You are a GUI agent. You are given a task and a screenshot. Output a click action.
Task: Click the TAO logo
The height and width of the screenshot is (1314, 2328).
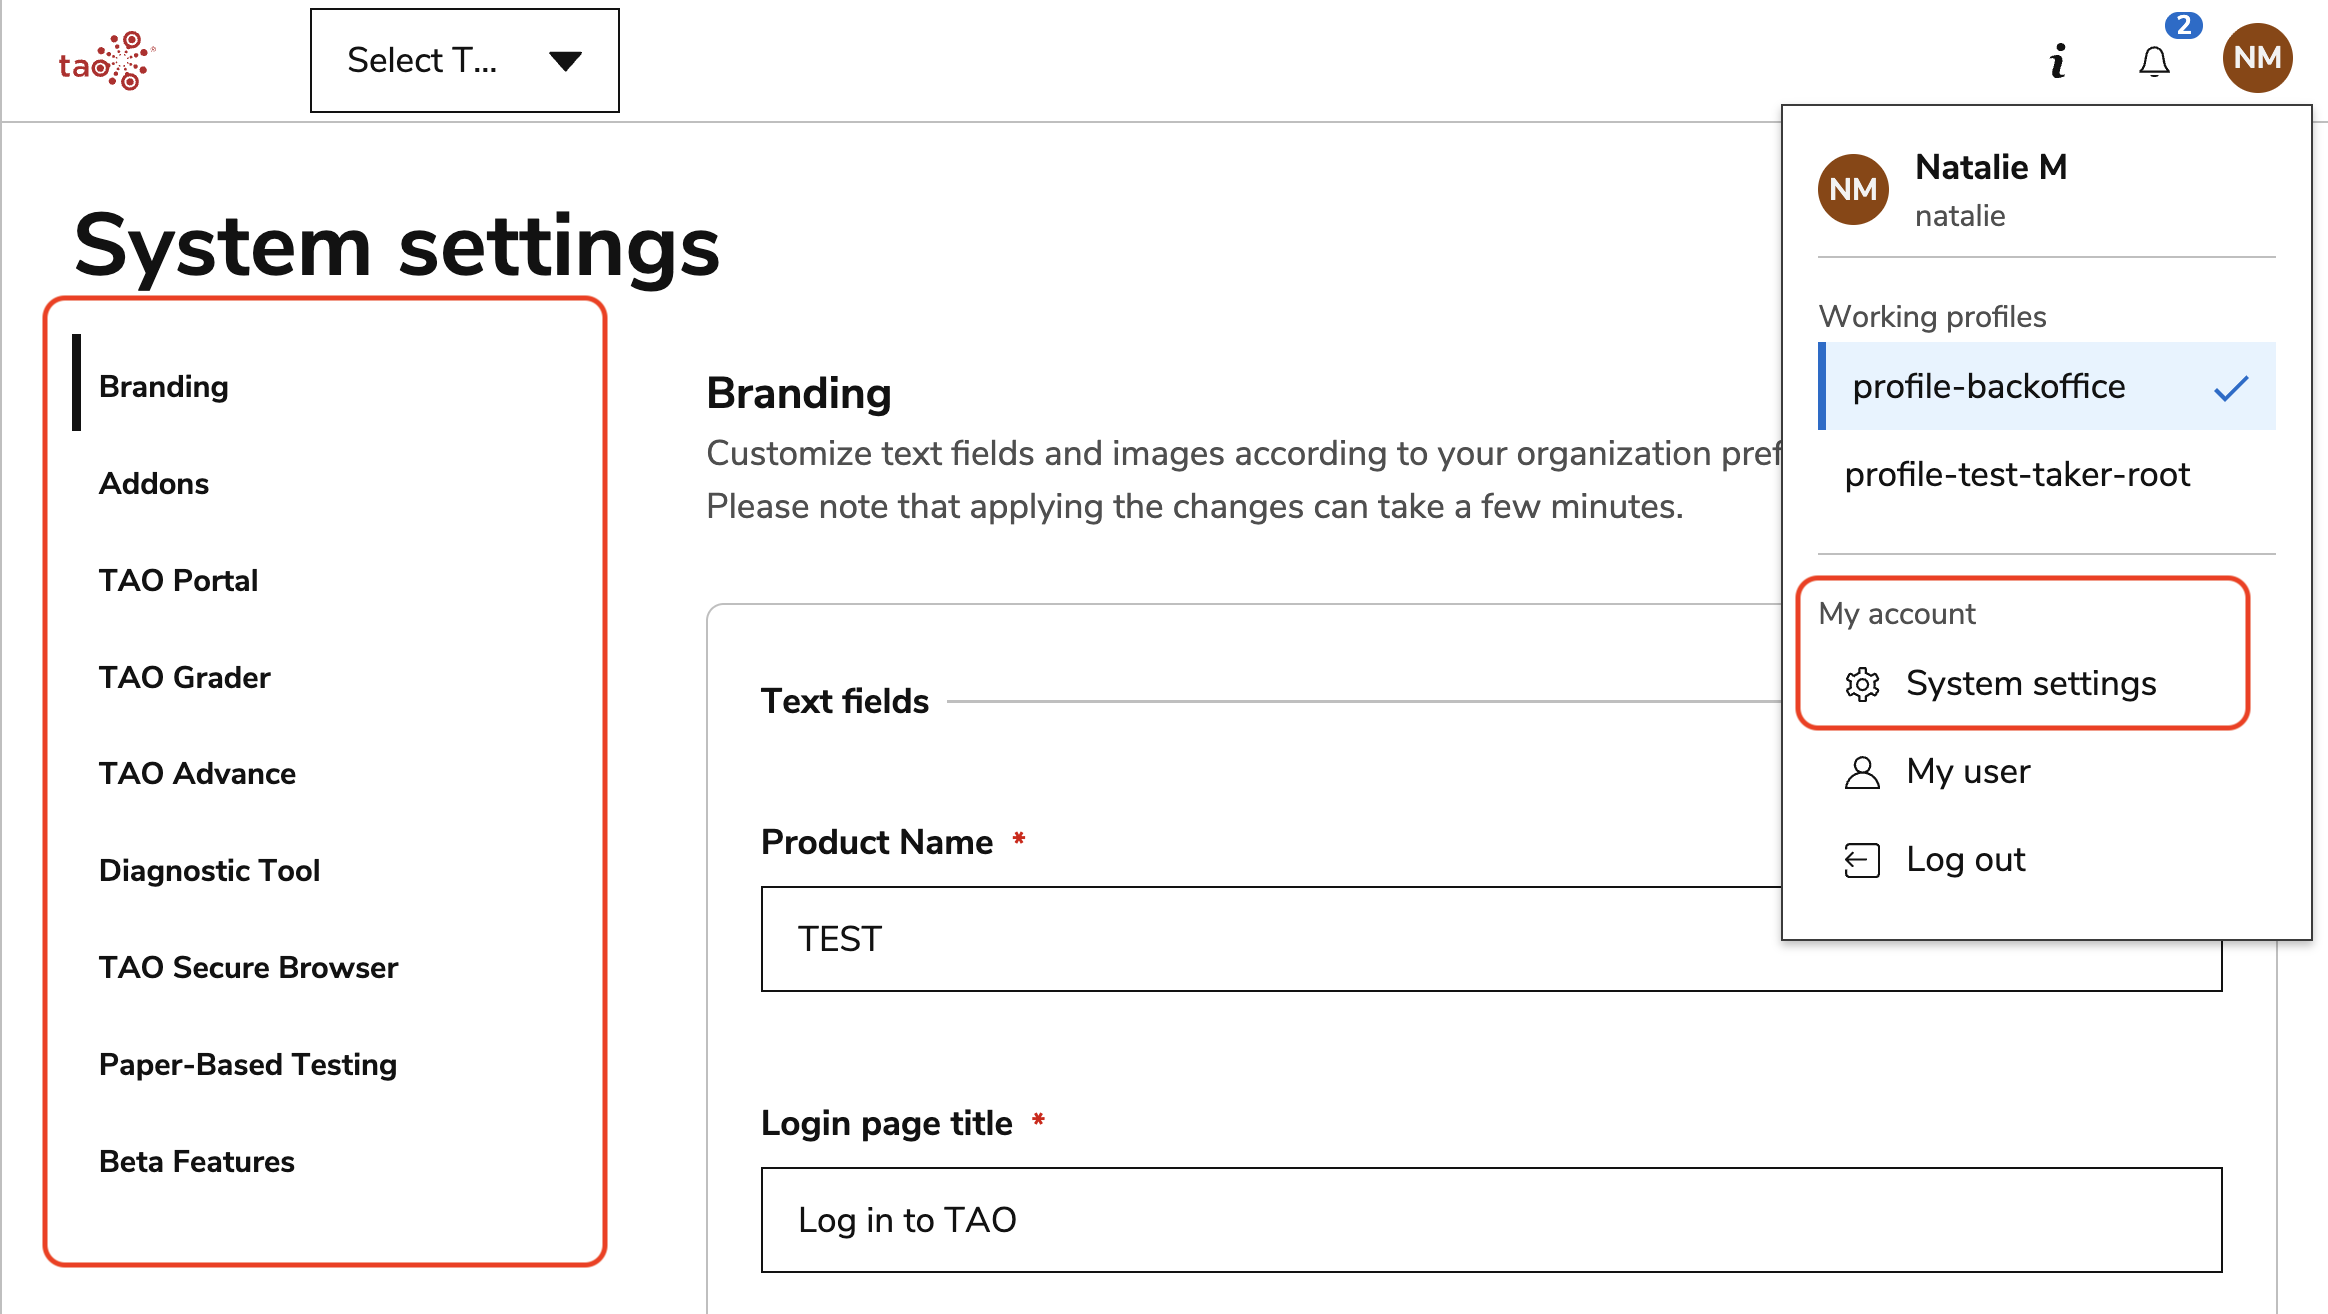coord(107,61)
